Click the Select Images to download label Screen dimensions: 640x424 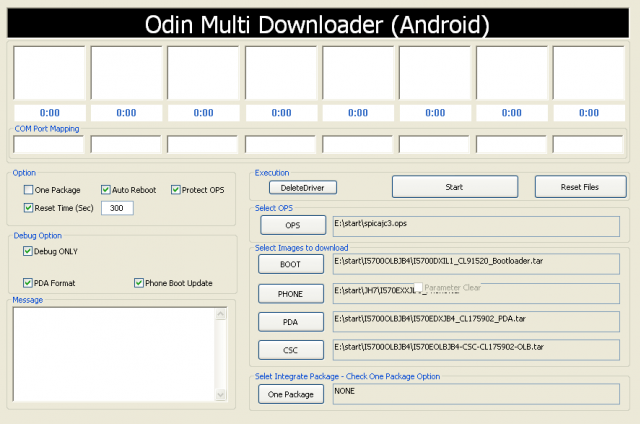coord(302,248)
